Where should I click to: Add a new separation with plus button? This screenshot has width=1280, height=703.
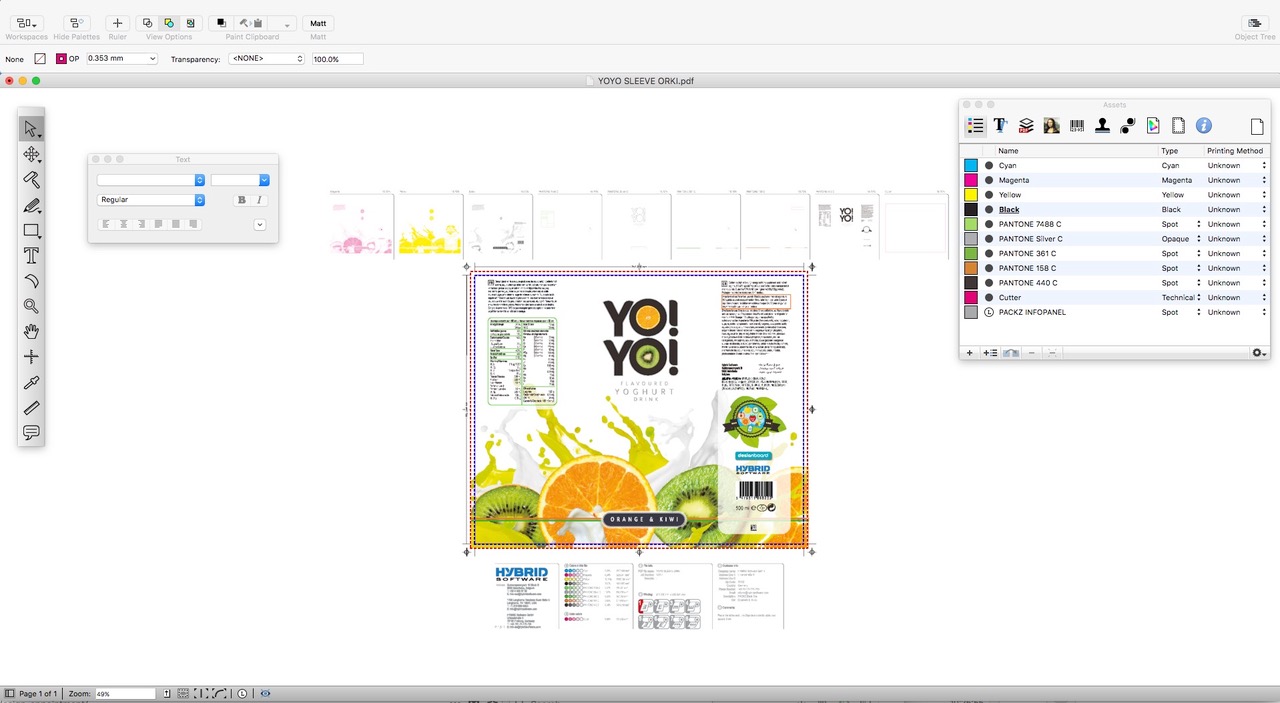tap(968, 353)
